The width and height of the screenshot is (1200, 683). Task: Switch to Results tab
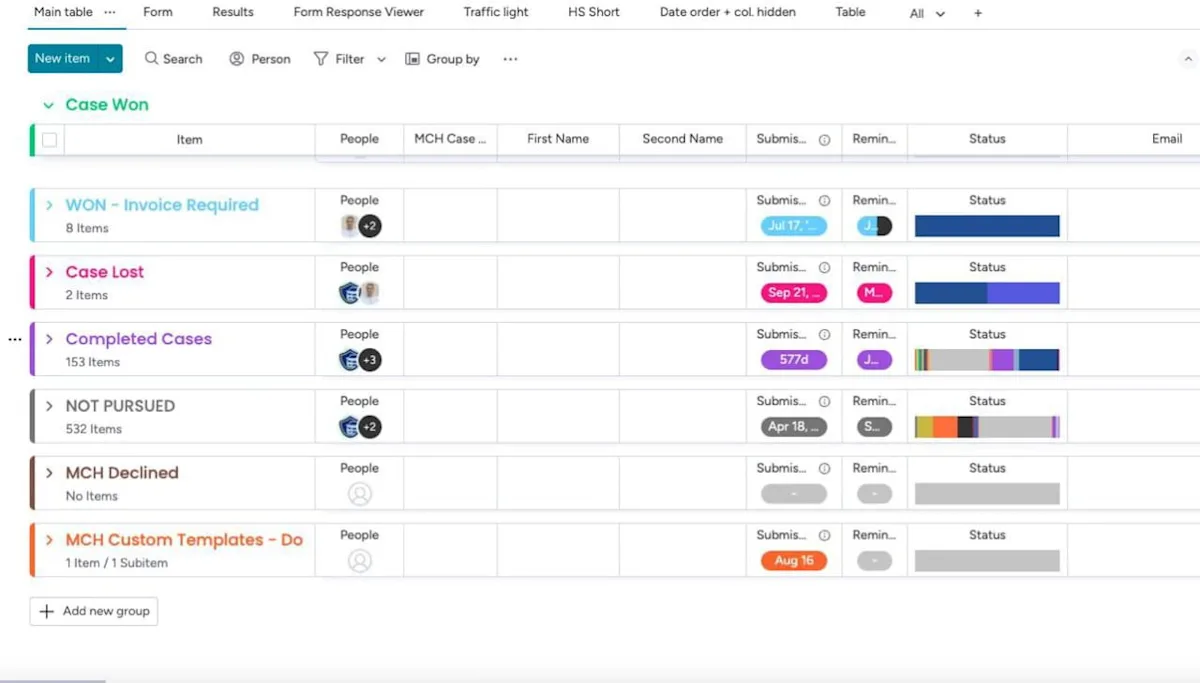pos(233,12)
